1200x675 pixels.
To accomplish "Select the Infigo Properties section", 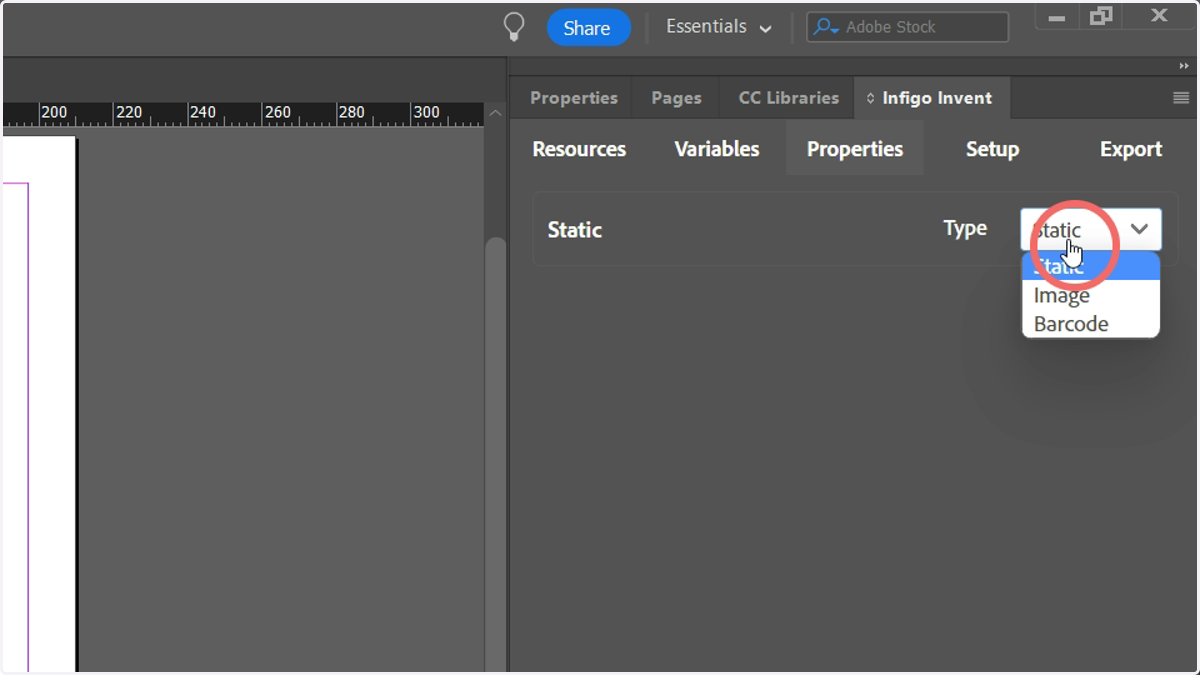I will [x=855, y=149].
